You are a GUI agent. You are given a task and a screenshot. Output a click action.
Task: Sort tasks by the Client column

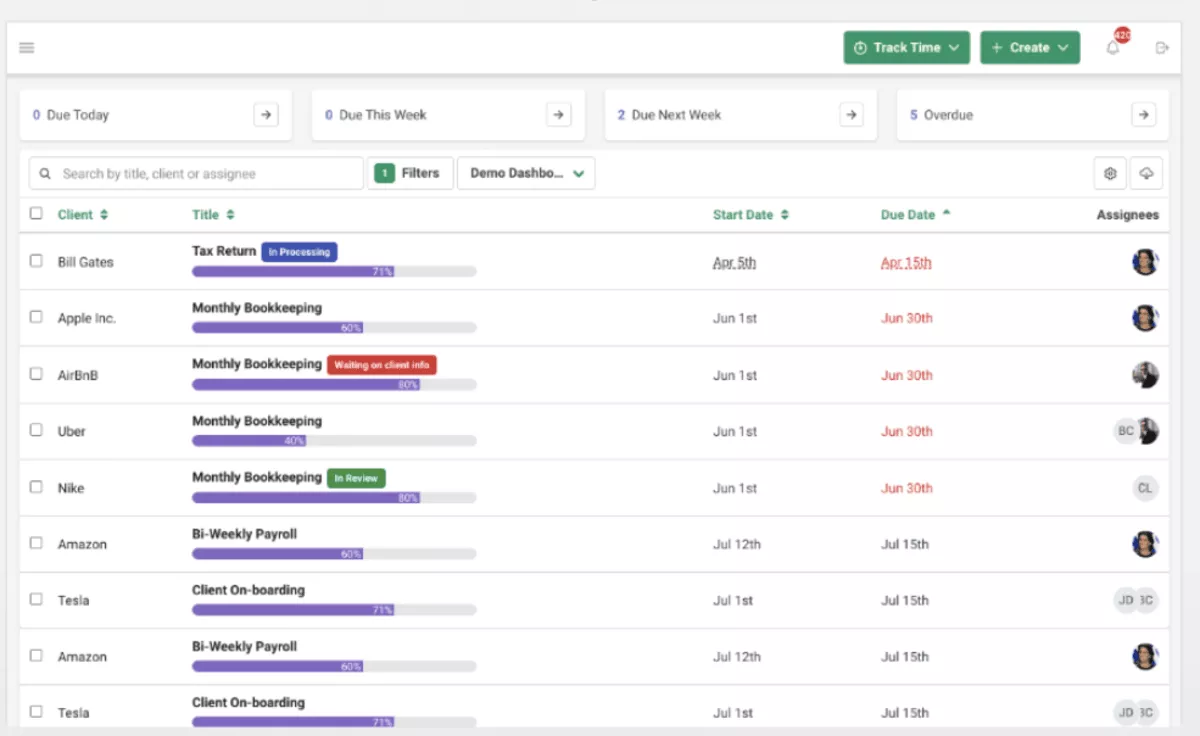83,214
